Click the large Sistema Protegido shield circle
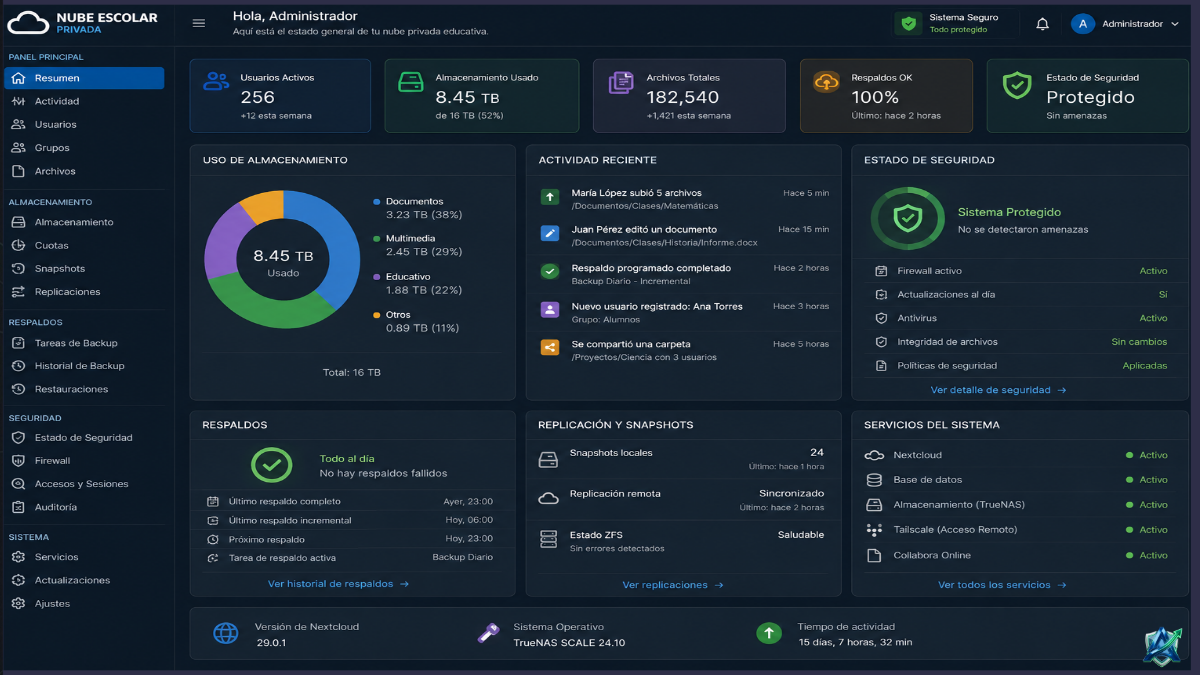1200x675 pixels. [907, 218]
